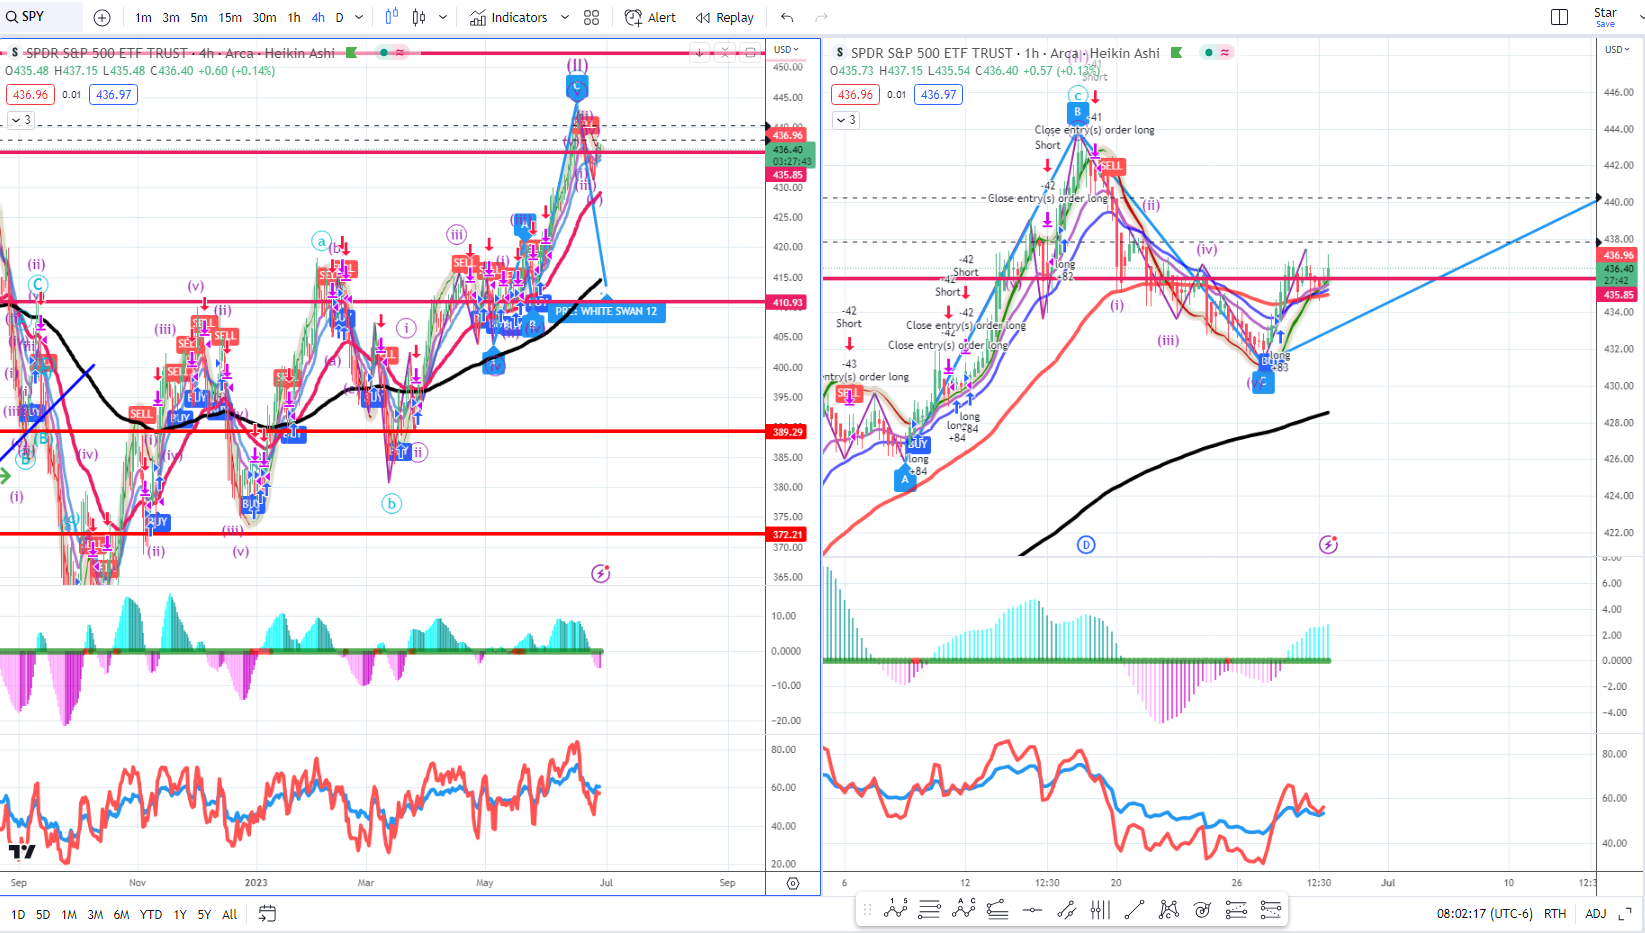Click sell price 436.96 on right chart
The width and height of the screenshot is (1645, 933).
855,95
